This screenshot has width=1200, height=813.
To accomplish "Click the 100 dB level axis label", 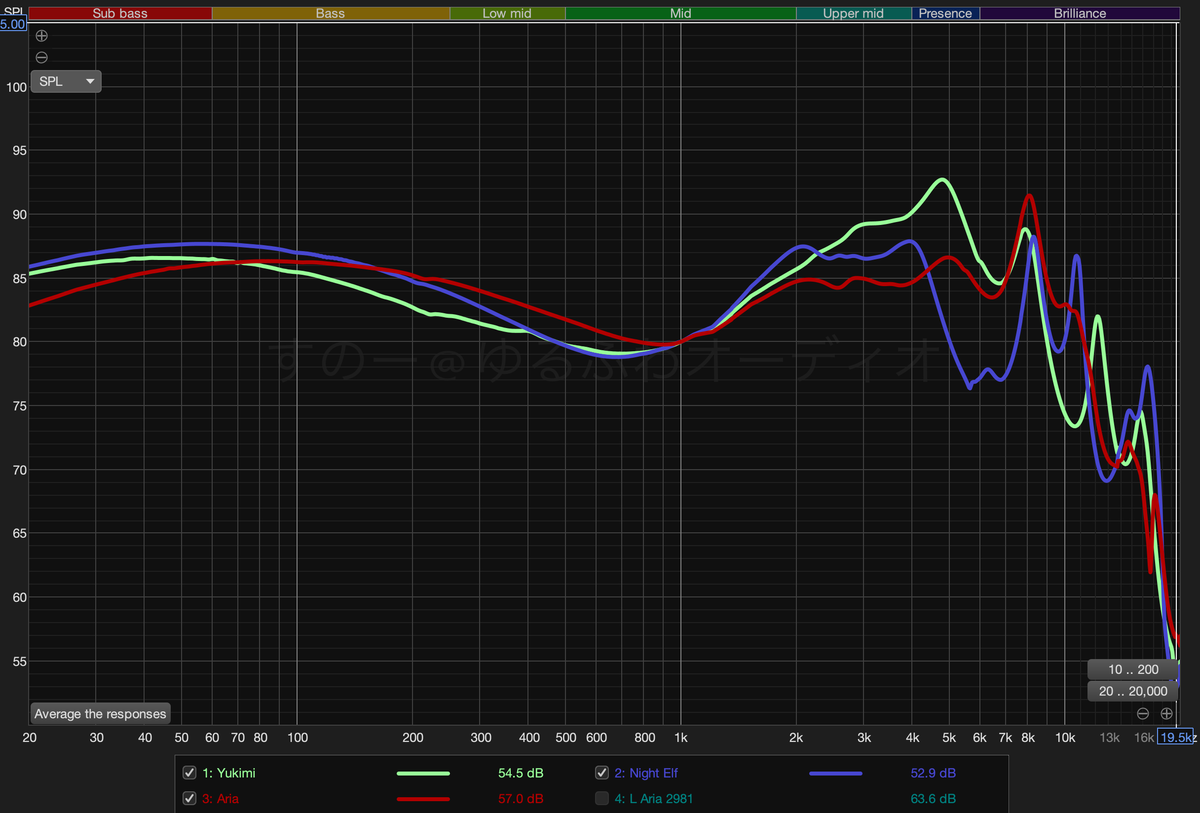I will (15, 87).
